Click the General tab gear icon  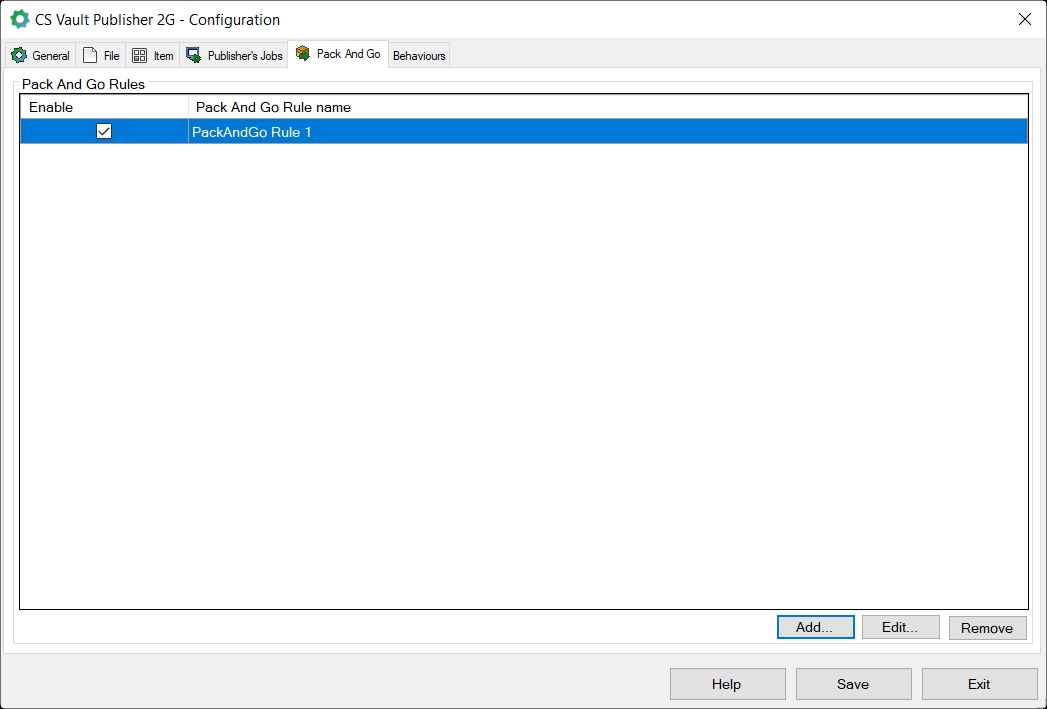19,56
